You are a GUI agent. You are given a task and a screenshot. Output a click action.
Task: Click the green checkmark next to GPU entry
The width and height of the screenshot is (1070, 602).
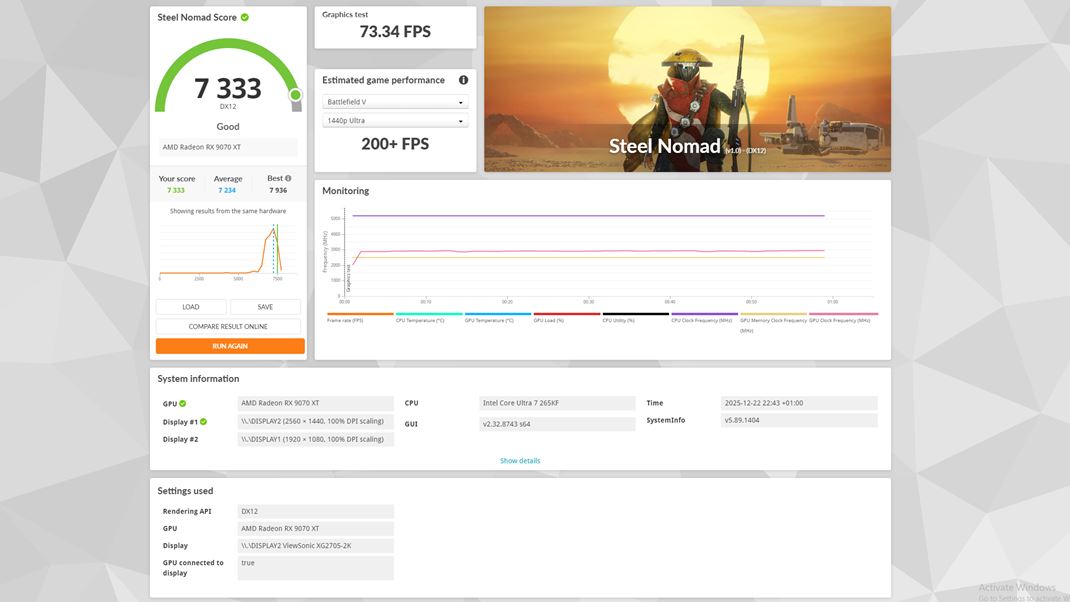coord(181,403)
